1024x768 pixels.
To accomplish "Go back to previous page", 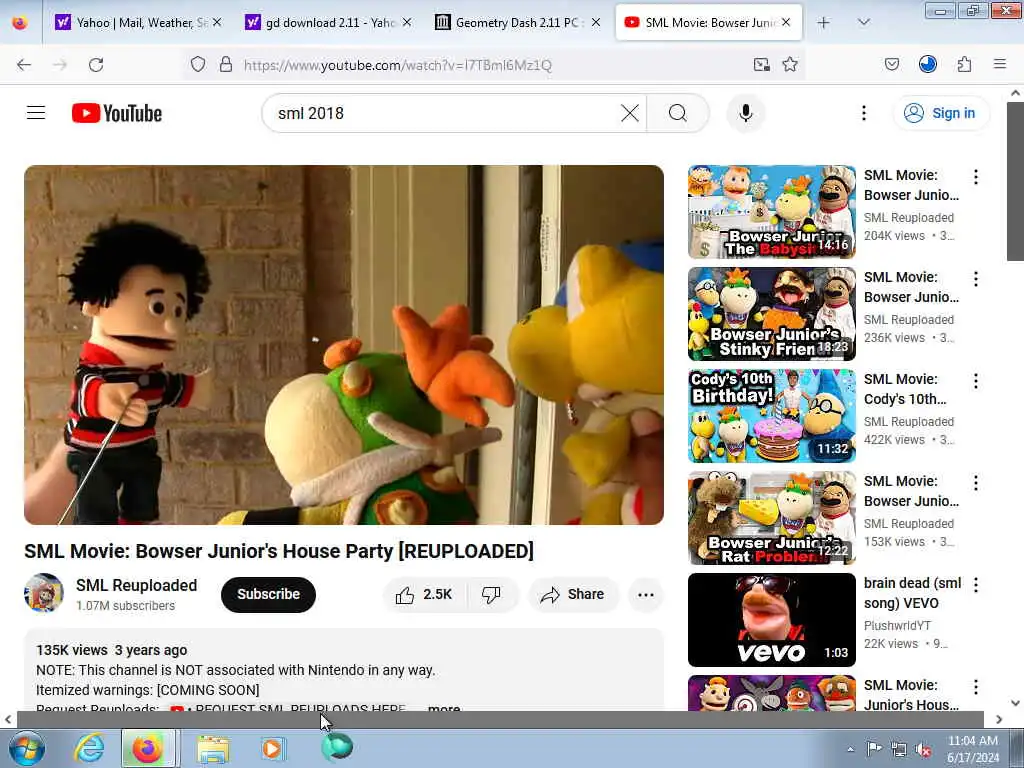I will coord(24,65).
